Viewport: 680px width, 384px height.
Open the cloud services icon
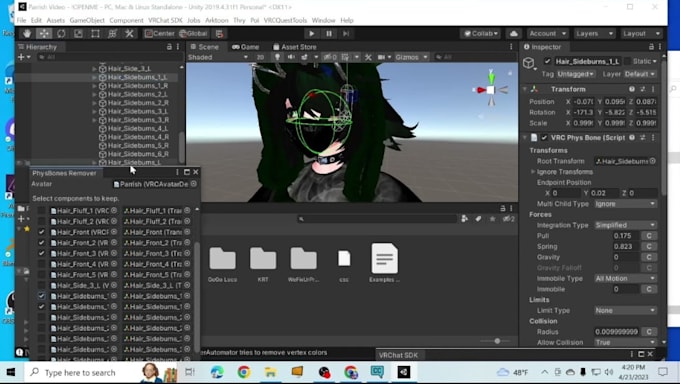[514, 33]
